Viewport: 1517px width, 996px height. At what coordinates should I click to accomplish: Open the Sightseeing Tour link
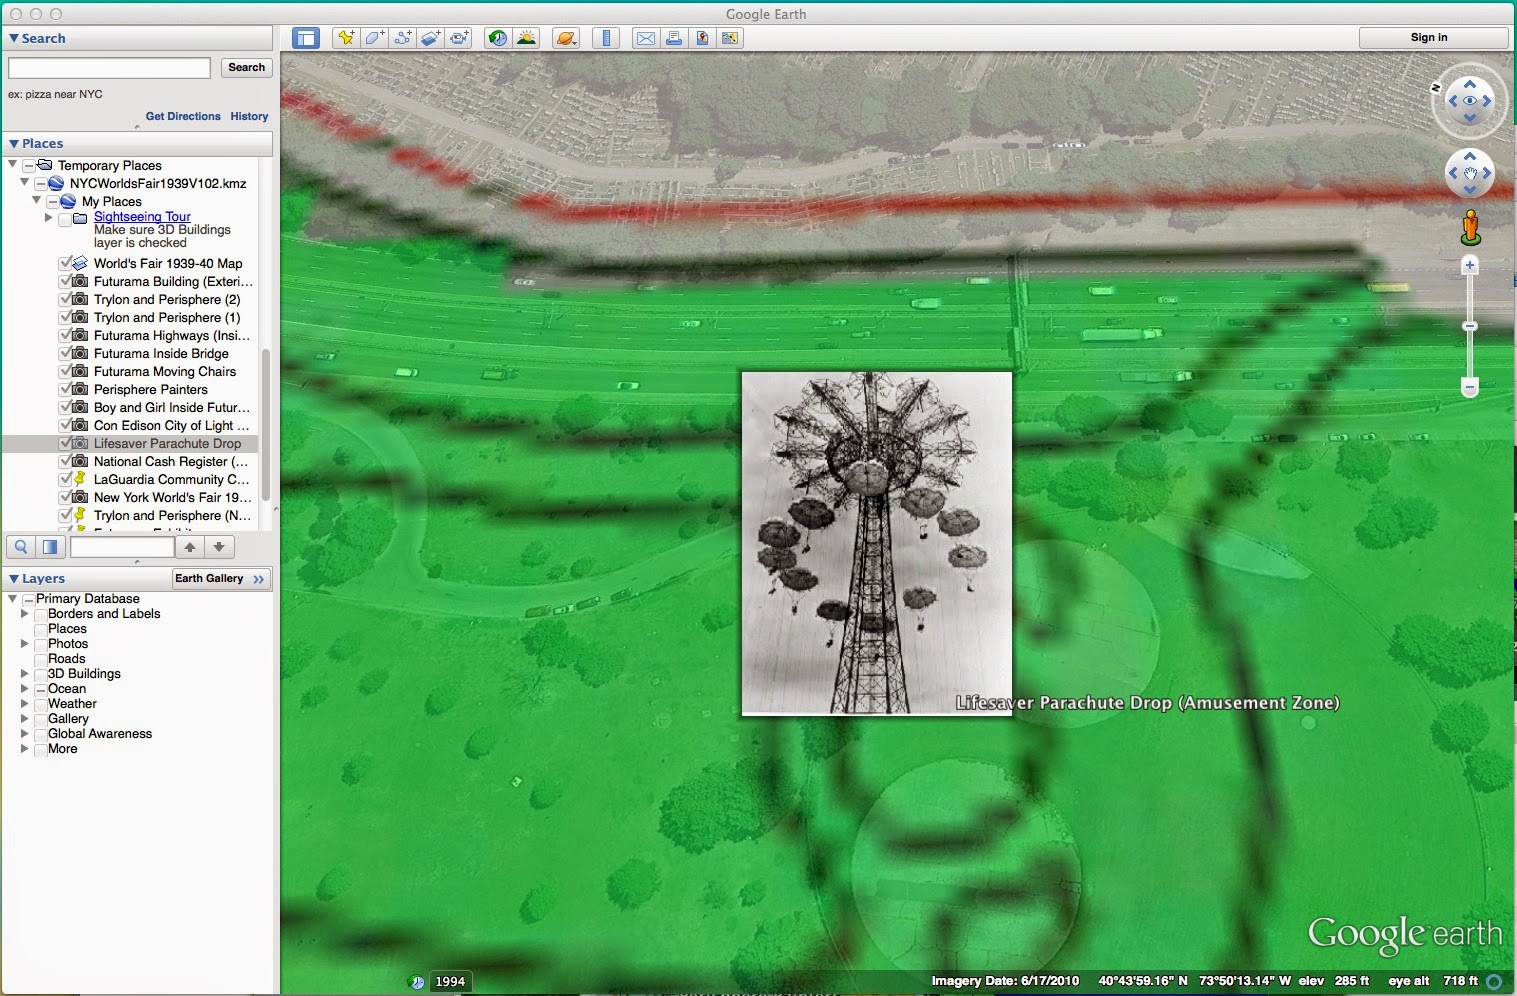(x=142, y=217)
